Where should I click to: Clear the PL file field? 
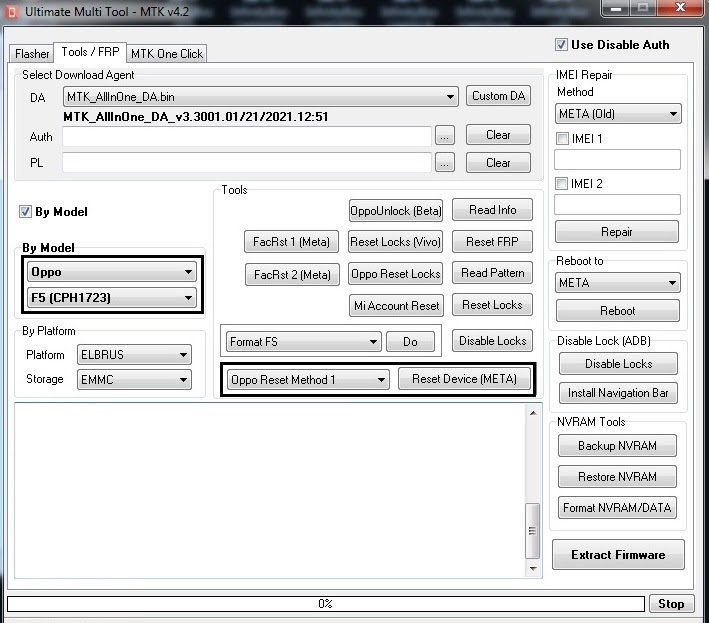point(498,163)
